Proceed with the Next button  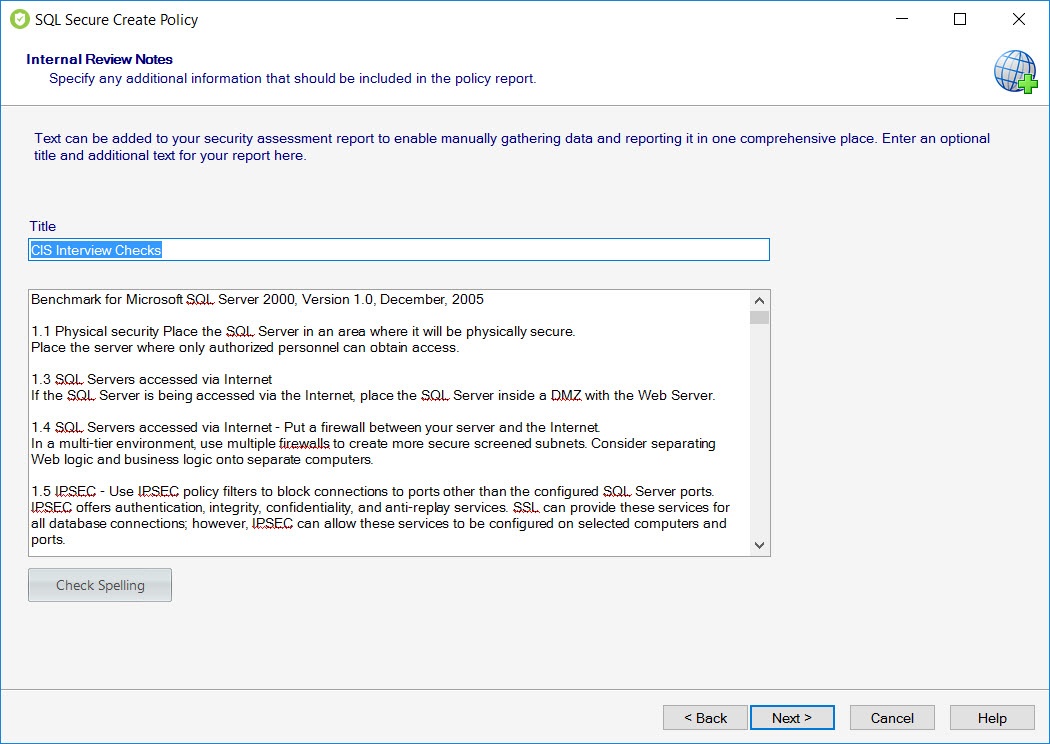click(792, 718)
